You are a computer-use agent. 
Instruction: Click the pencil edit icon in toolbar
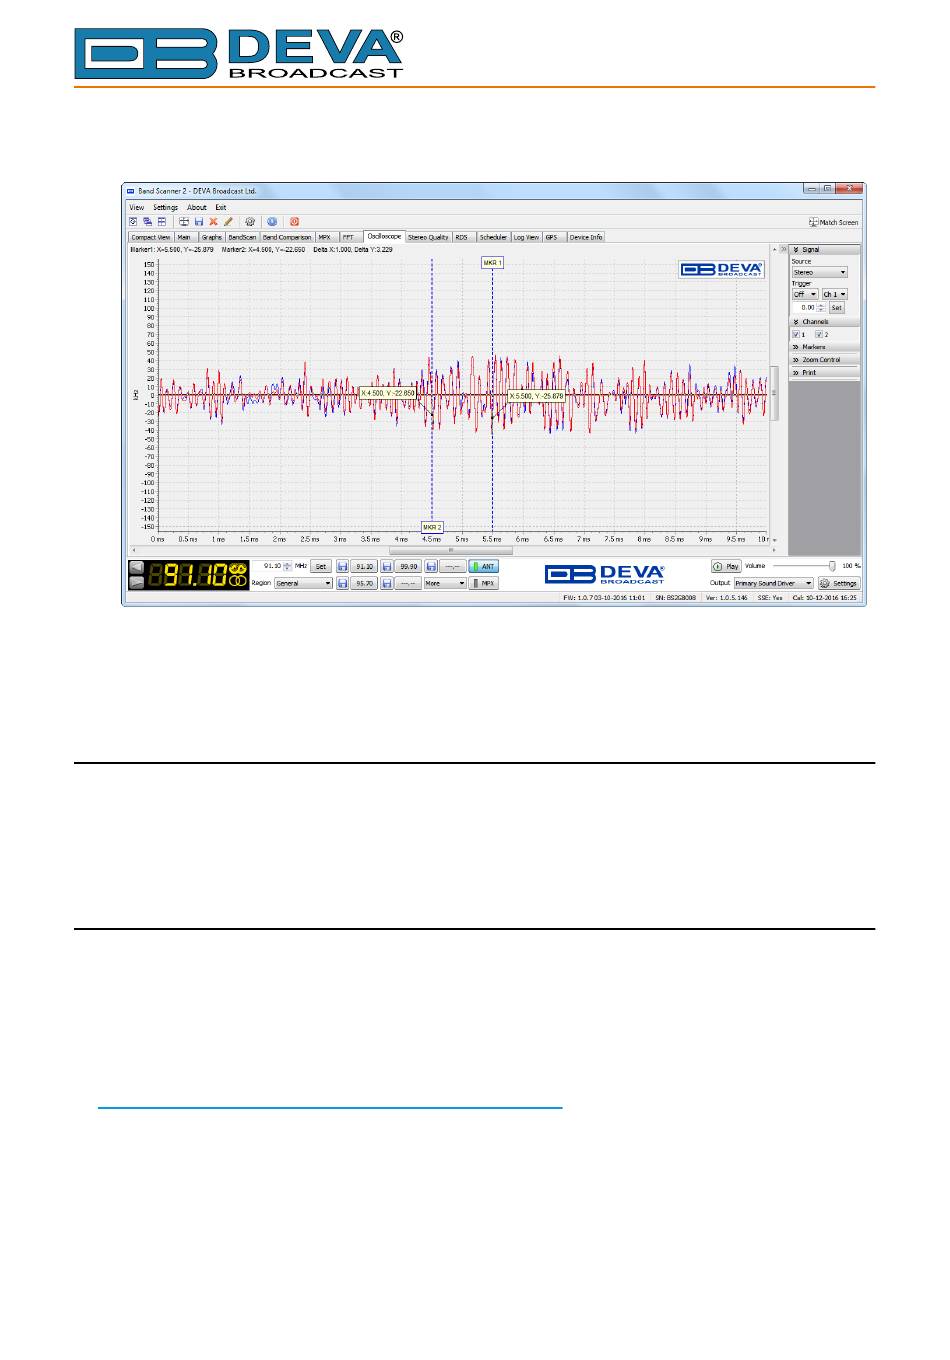point(228,222)
